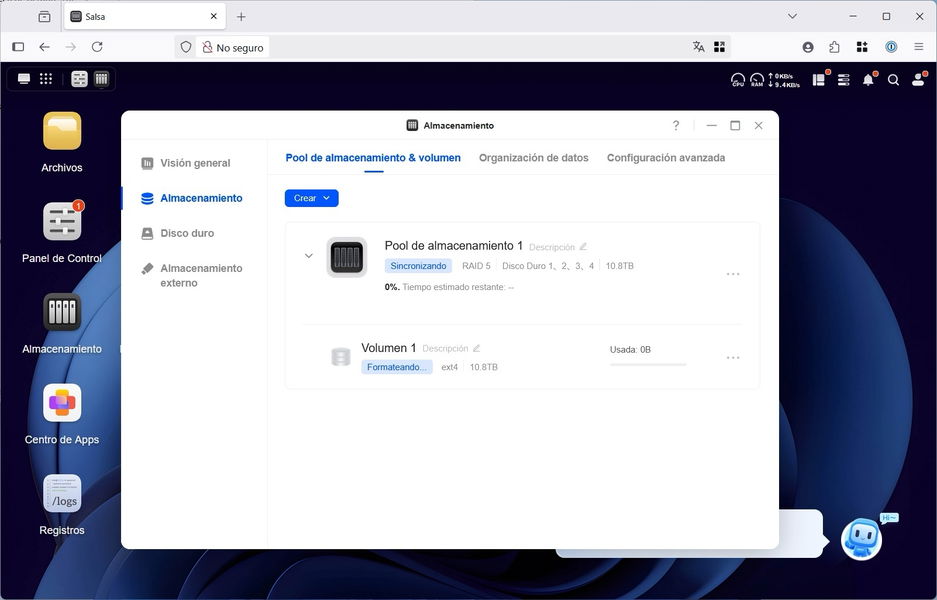937x600 pixels.
Task: Edit Pool de almacenamiento 1 description pencil
Action: [x=583, y=247]
